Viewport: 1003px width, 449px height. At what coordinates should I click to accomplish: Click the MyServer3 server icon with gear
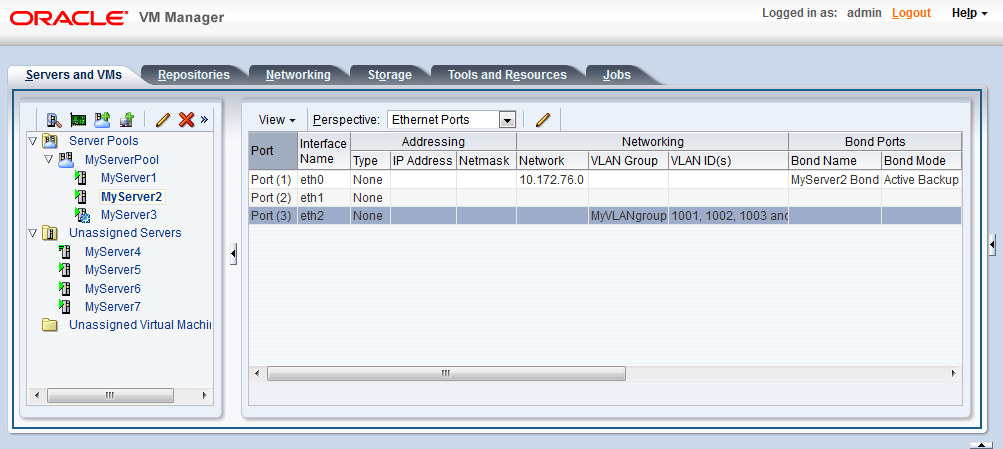click(82, 215)
